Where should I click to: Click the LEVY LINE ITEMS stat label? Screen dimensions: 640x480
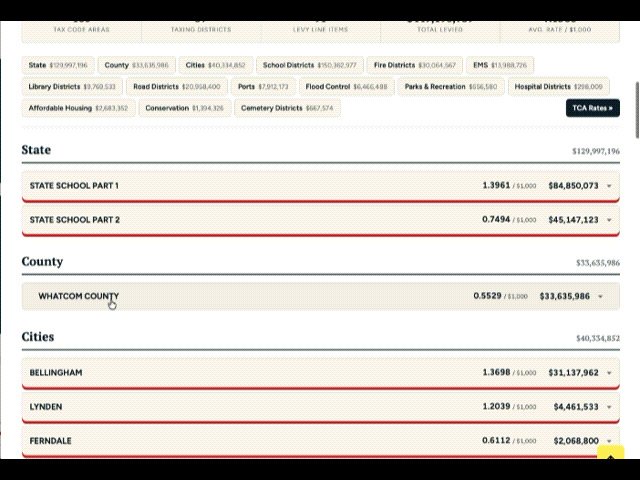320,29
